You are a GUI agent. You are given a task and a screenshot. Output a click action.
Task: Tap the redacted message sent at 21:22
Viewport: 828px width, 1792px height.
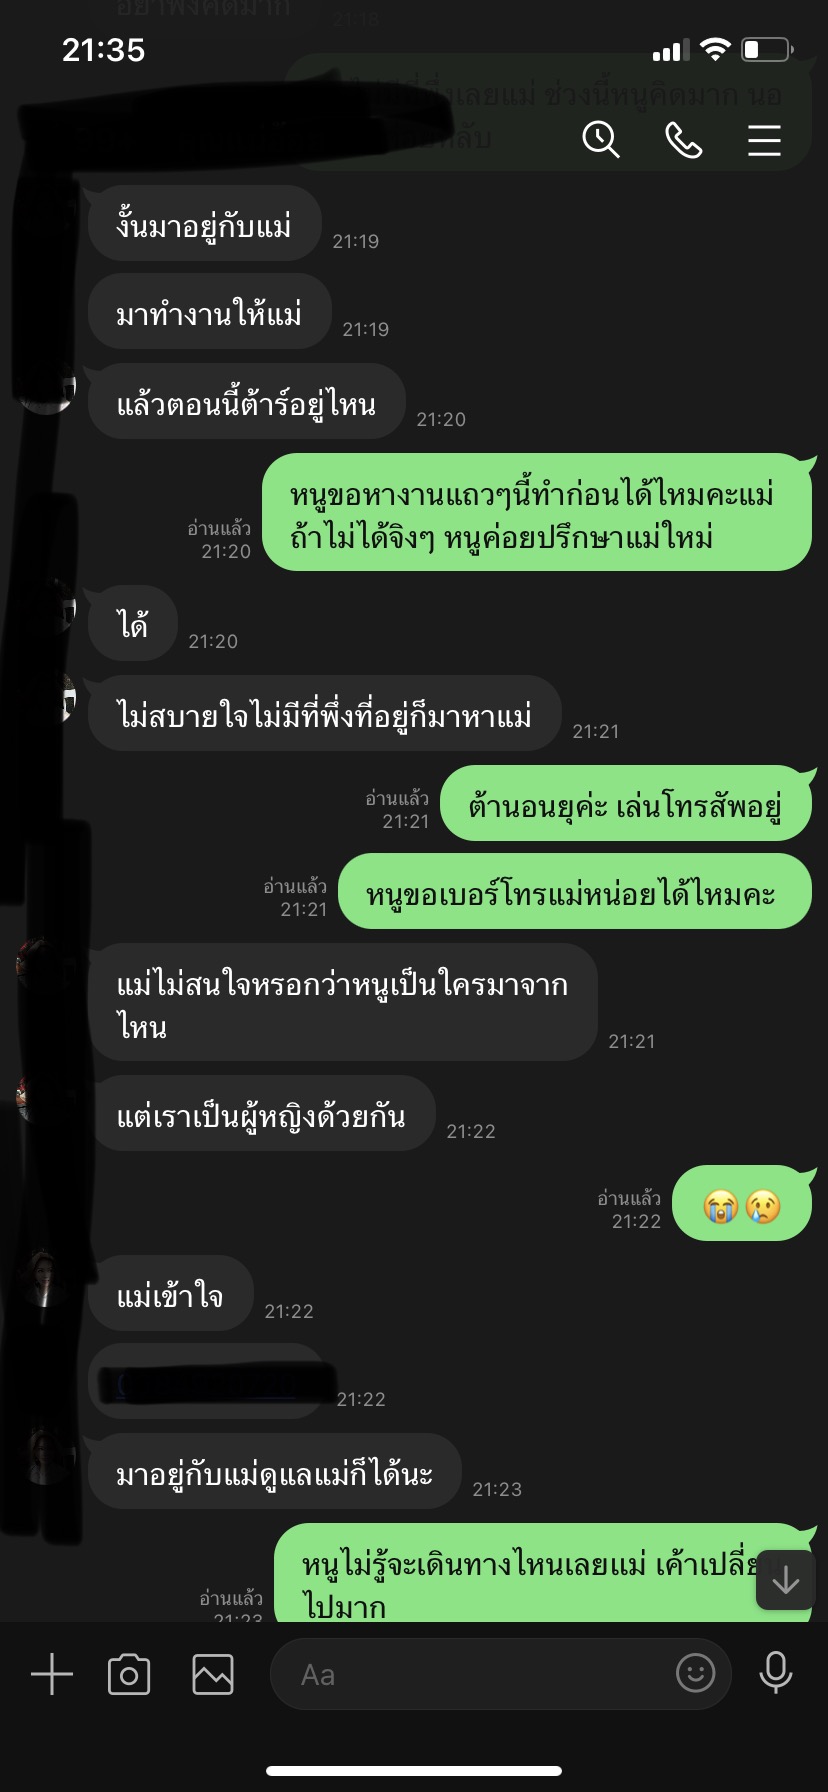(x=207, y=1382)
